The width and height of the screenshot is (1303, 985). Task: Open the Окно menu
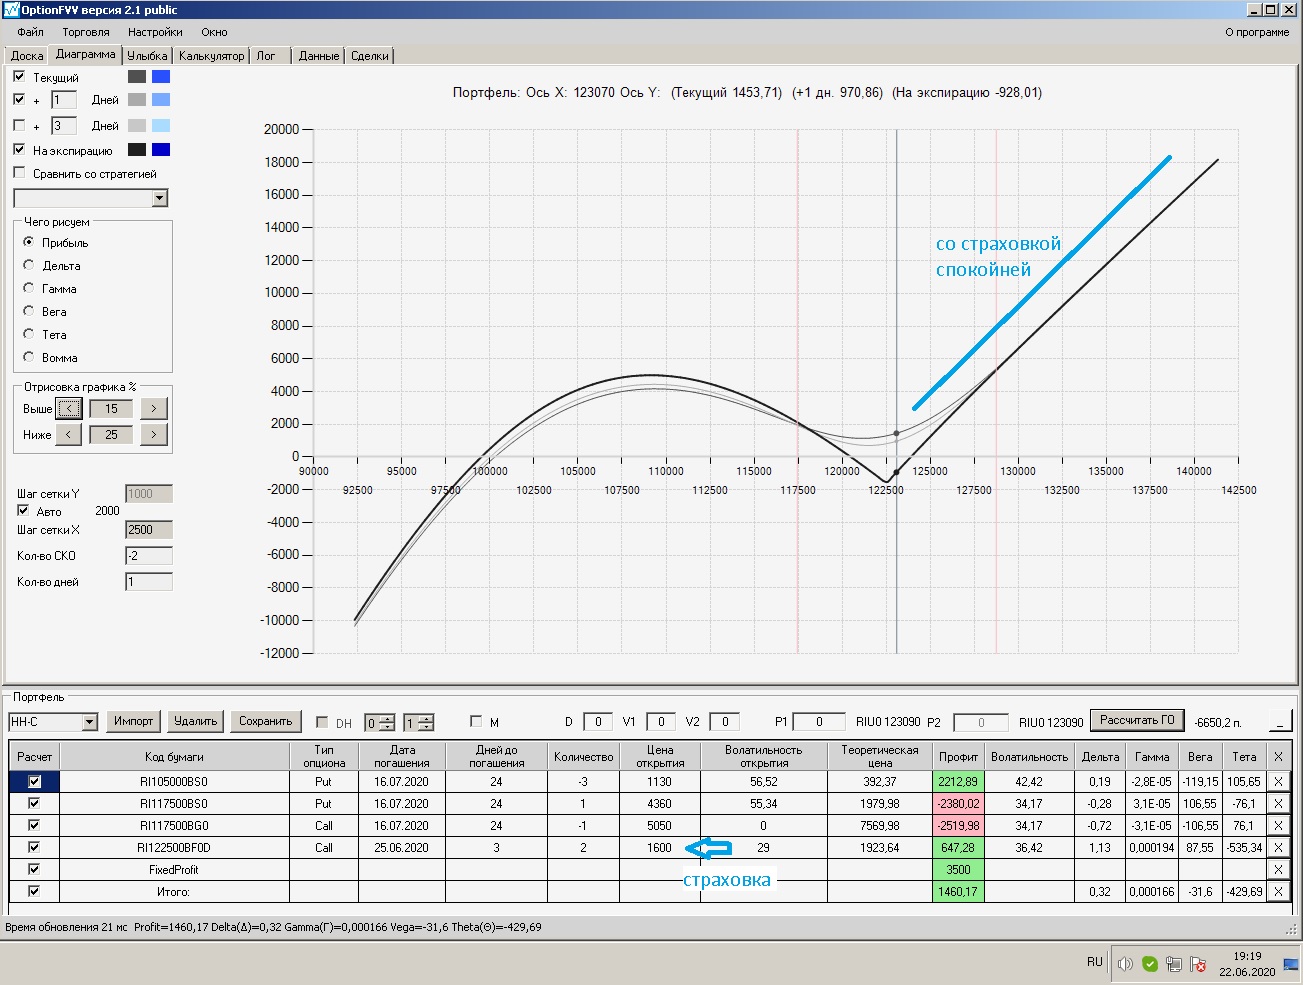[x=214, y=32]
